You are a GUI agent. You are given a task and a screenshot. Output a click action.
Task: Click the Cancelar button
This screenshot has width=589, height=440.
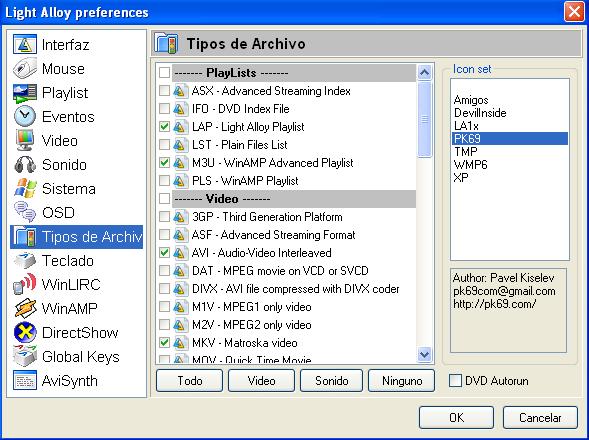coord(540,417)
